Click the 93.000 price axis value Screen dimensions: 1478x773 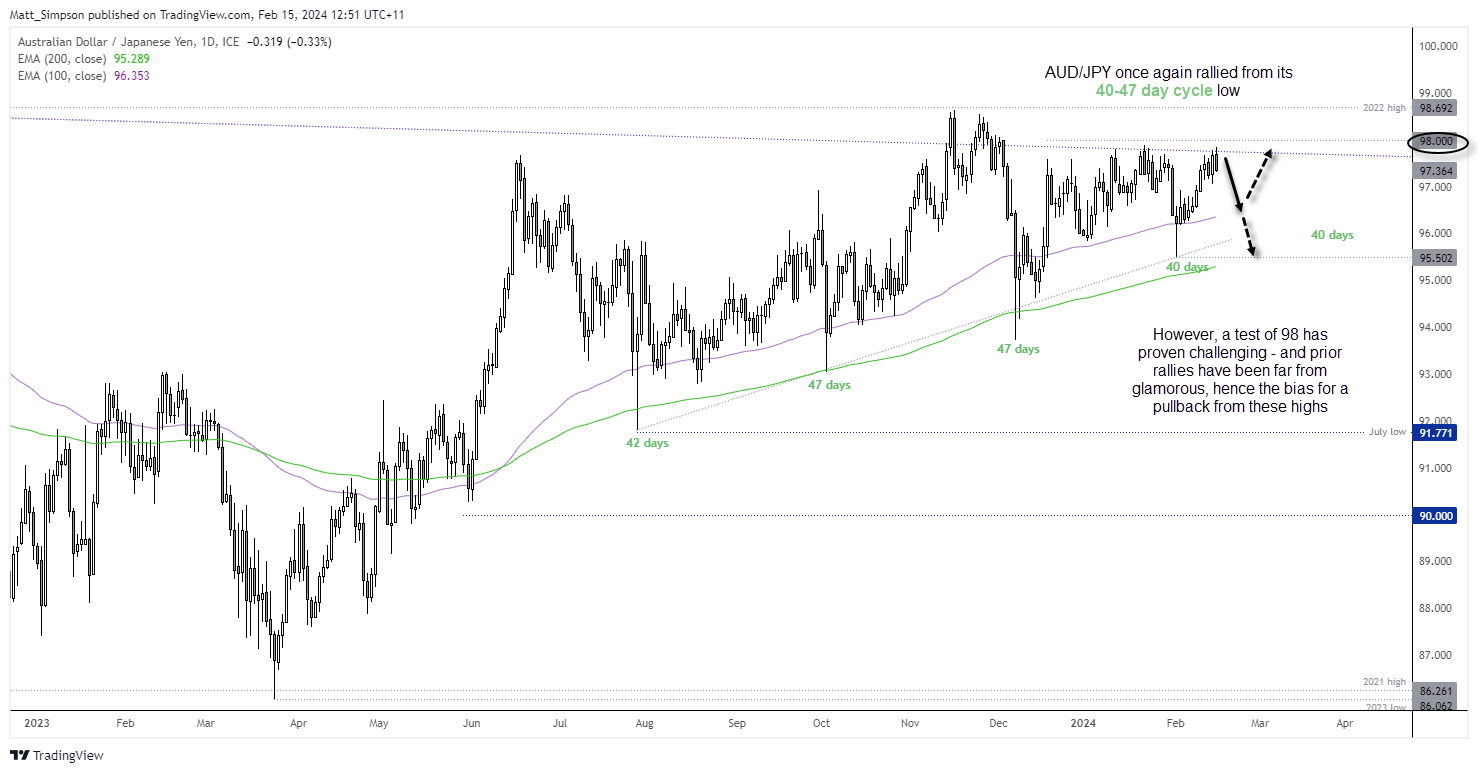(x=1436, y=374)
